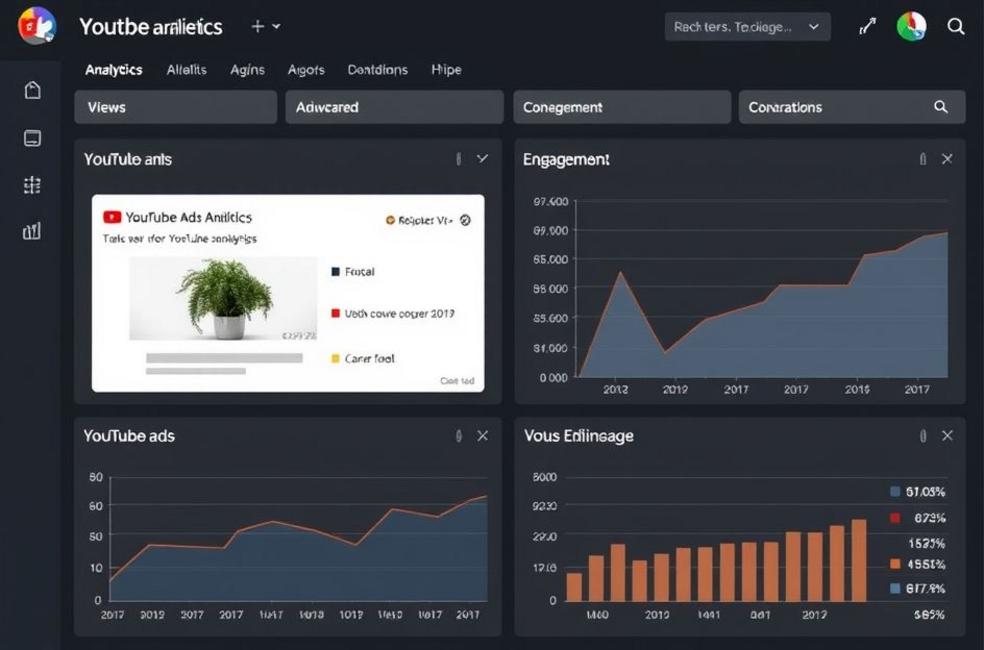Expand the plus dropdown beside the title
The width and height of the screenshot is (984, 650).
tap(265, 27)
